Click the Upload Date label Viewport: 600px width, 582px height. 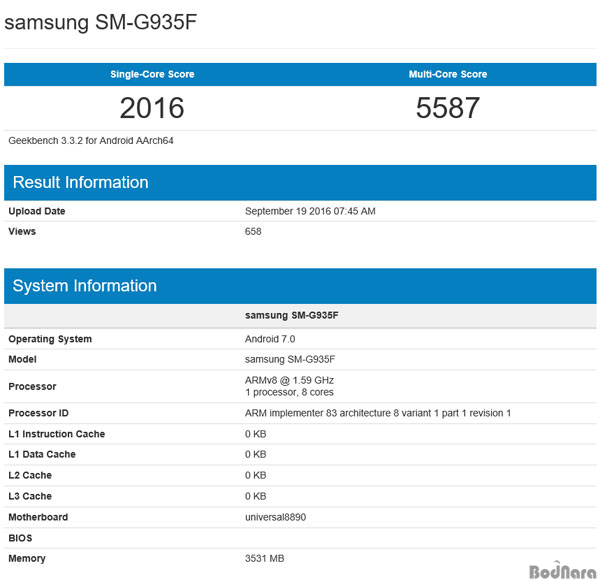pyautogui.click(x=37, y=211)
